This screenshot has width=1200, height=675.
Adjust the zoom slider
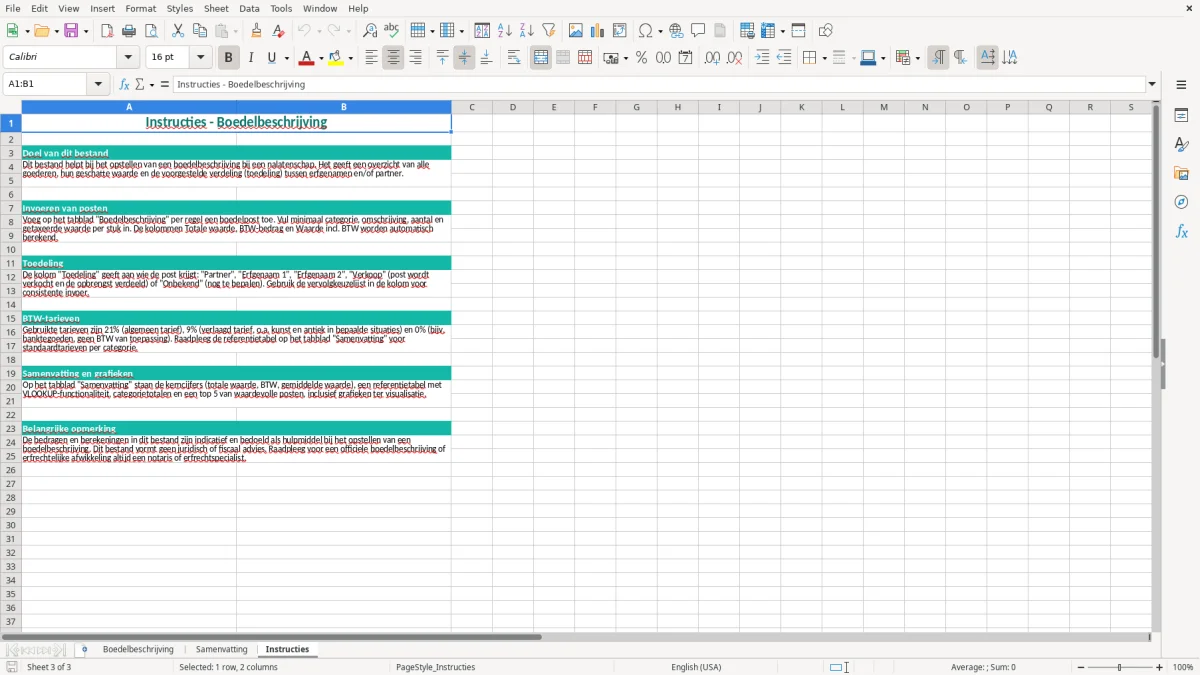click(1120, 667)
